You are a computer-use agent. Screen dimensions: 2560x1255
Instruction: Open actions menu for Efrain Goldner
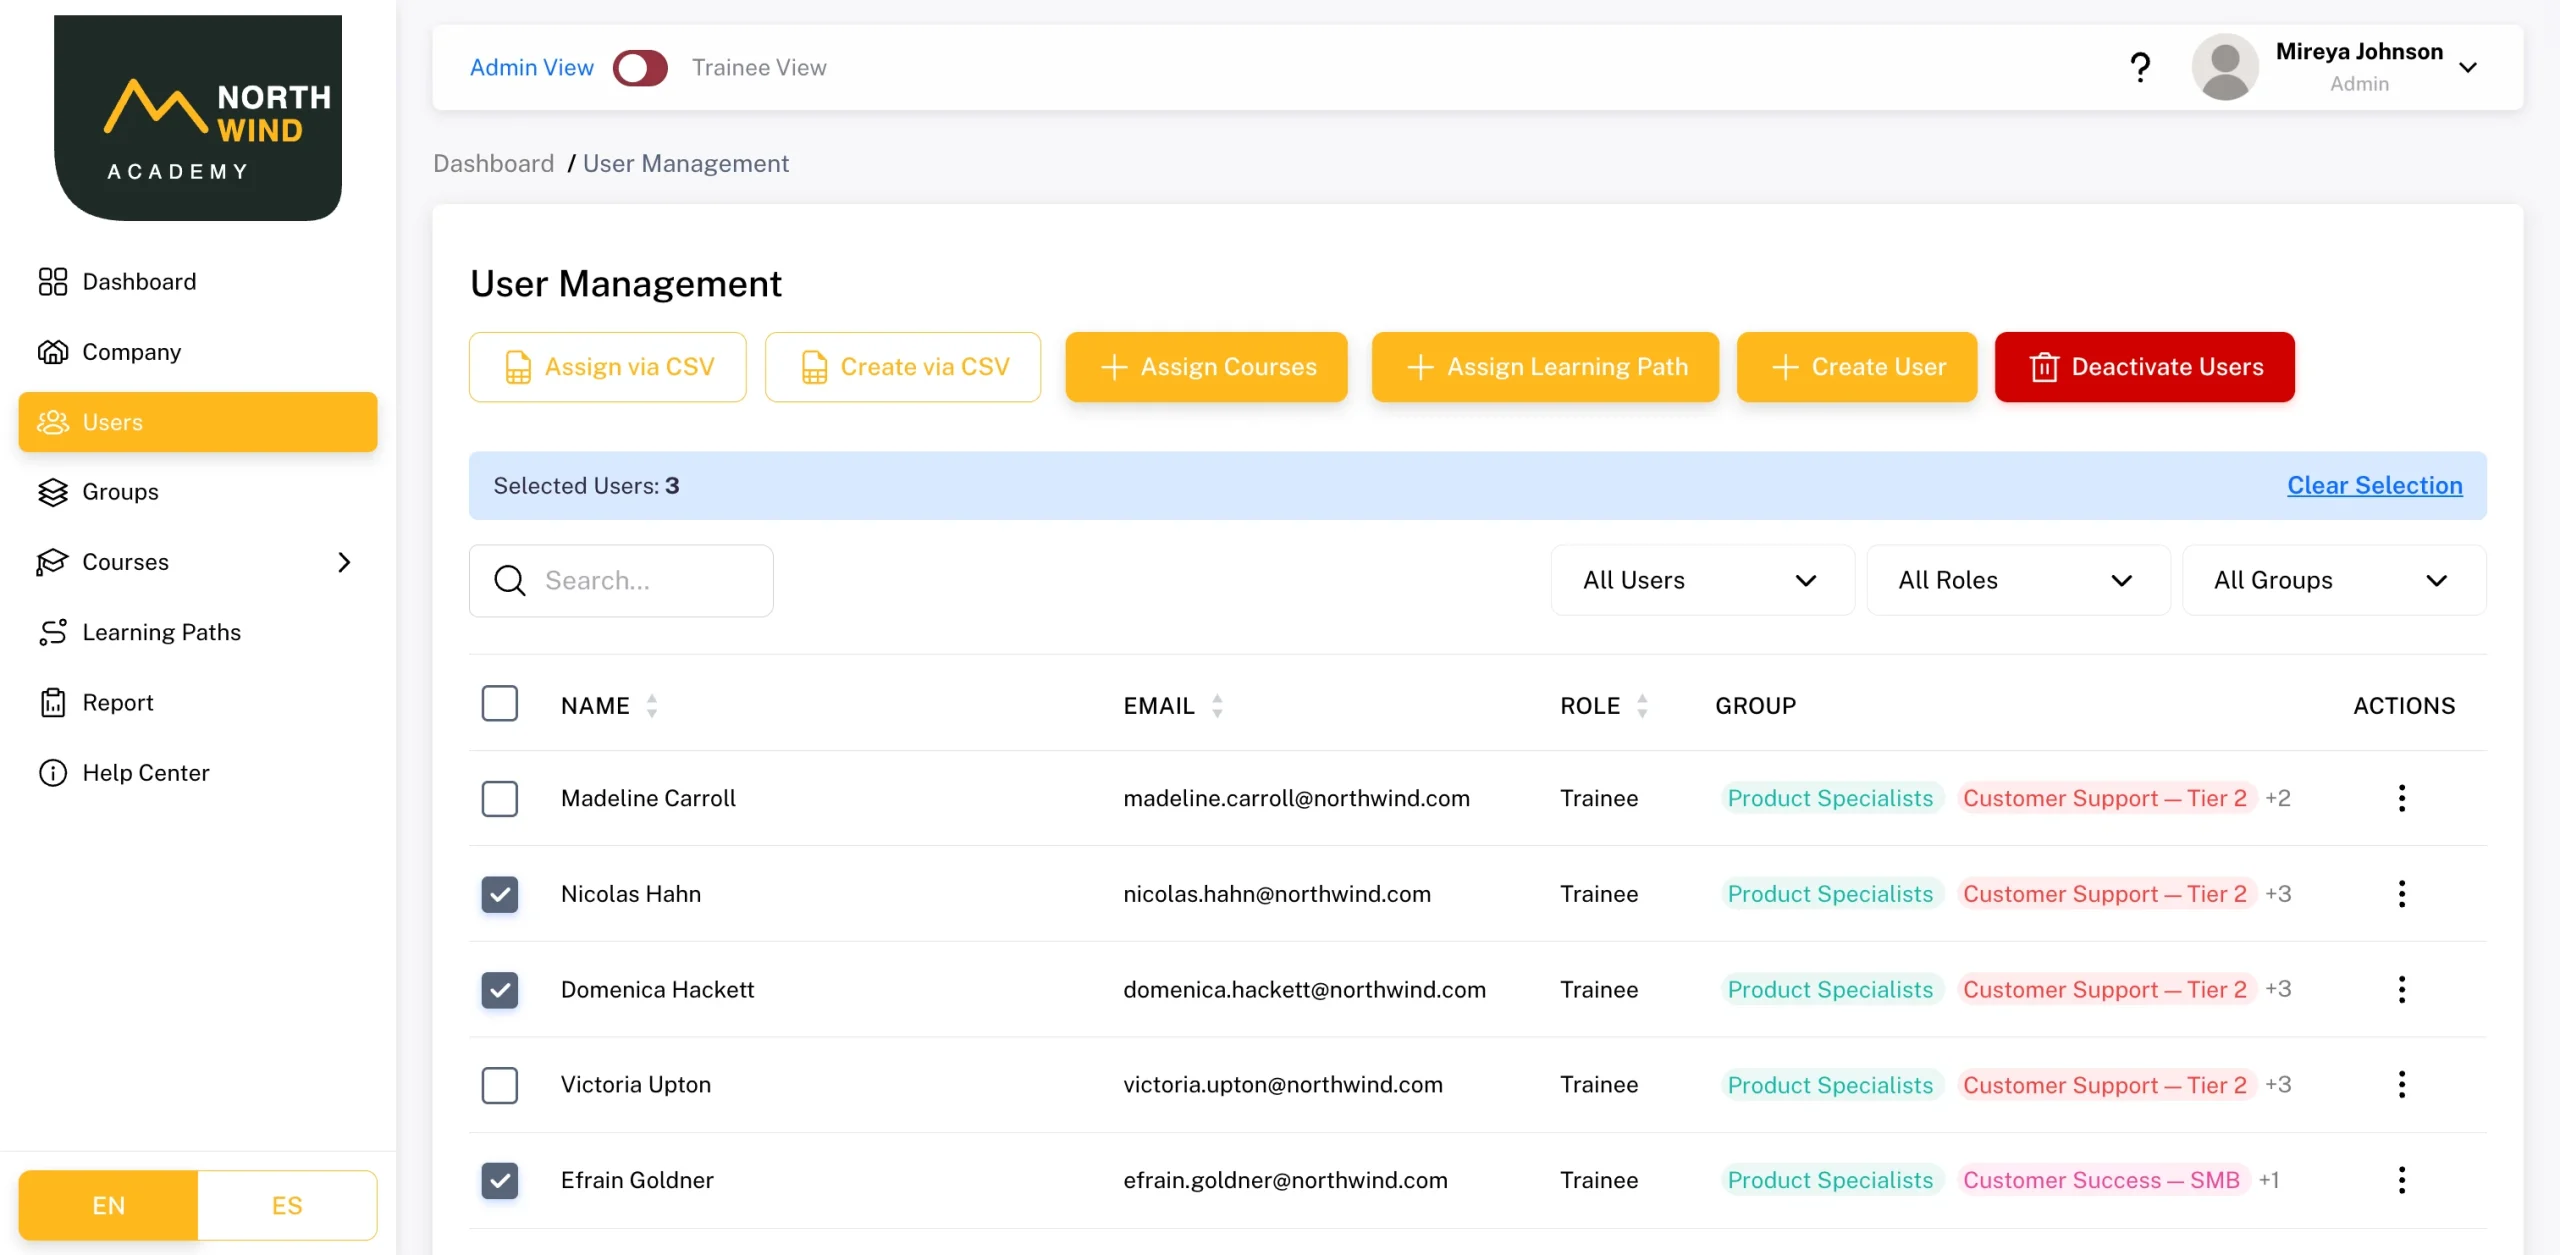pyautogui.click(x=2401, y=1180)
